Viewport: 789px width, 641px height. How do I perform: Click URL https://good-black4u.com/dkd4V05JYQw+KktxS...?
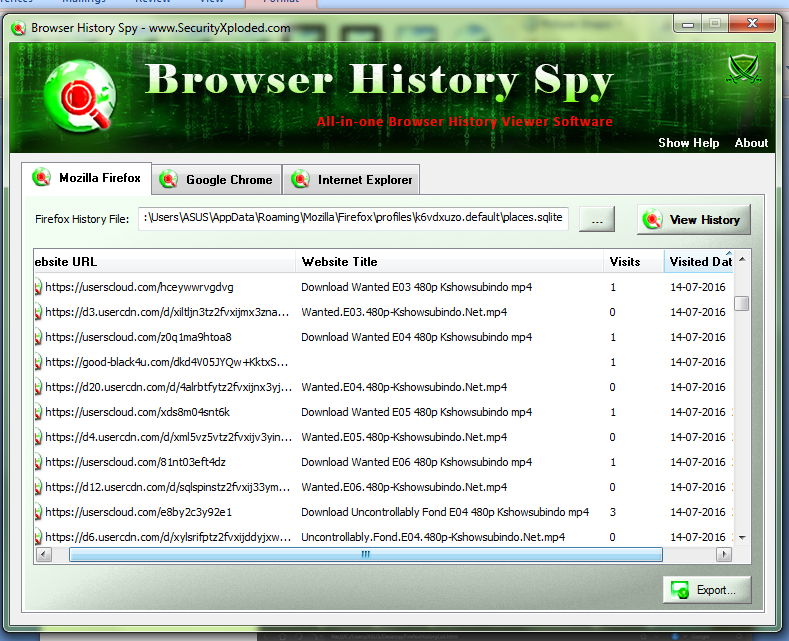point(167,362)
